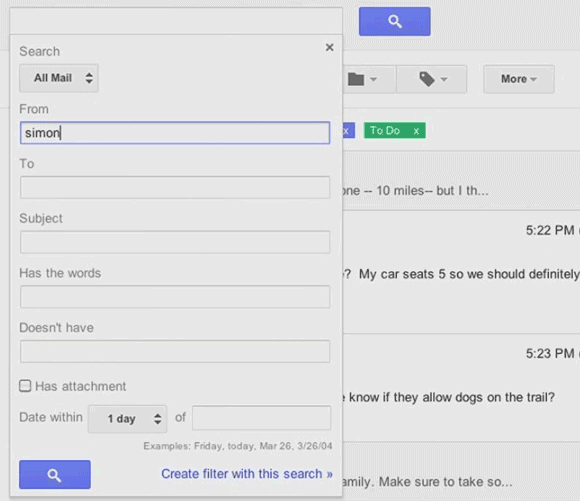Click the bottom blue search magnifier button
The image size is (580, 501).
[55, 474]
